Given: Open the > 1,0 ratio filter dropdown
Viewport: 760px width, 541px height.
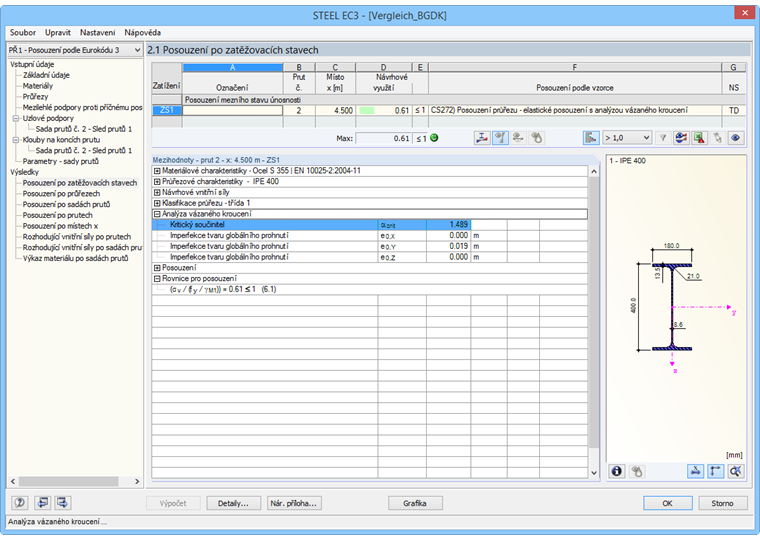Looking at the screenshot, I should coord(627,138).
